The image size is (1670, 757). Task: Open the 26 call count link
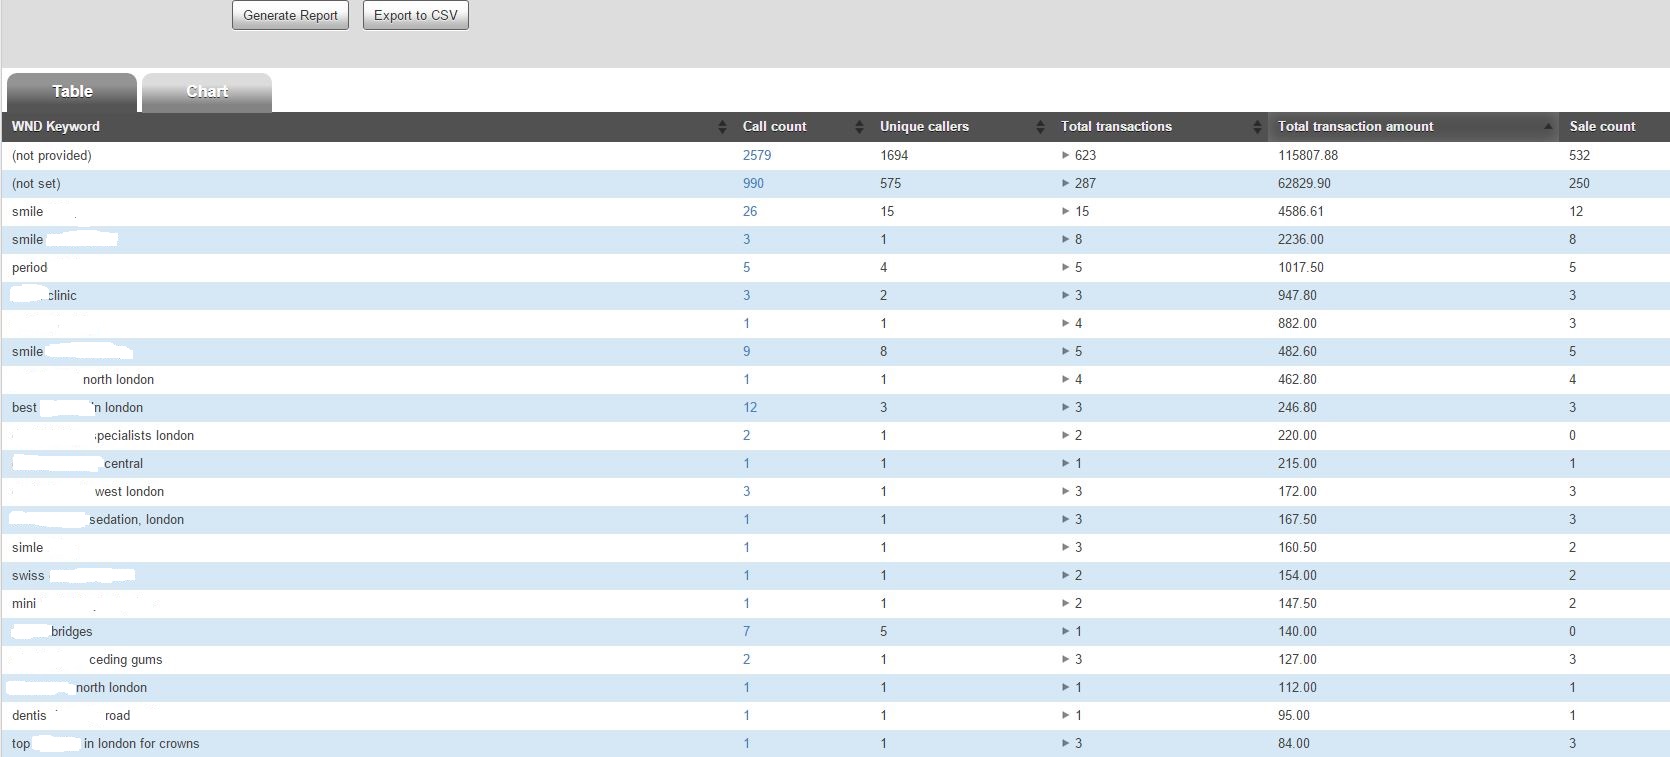point(750,211)
